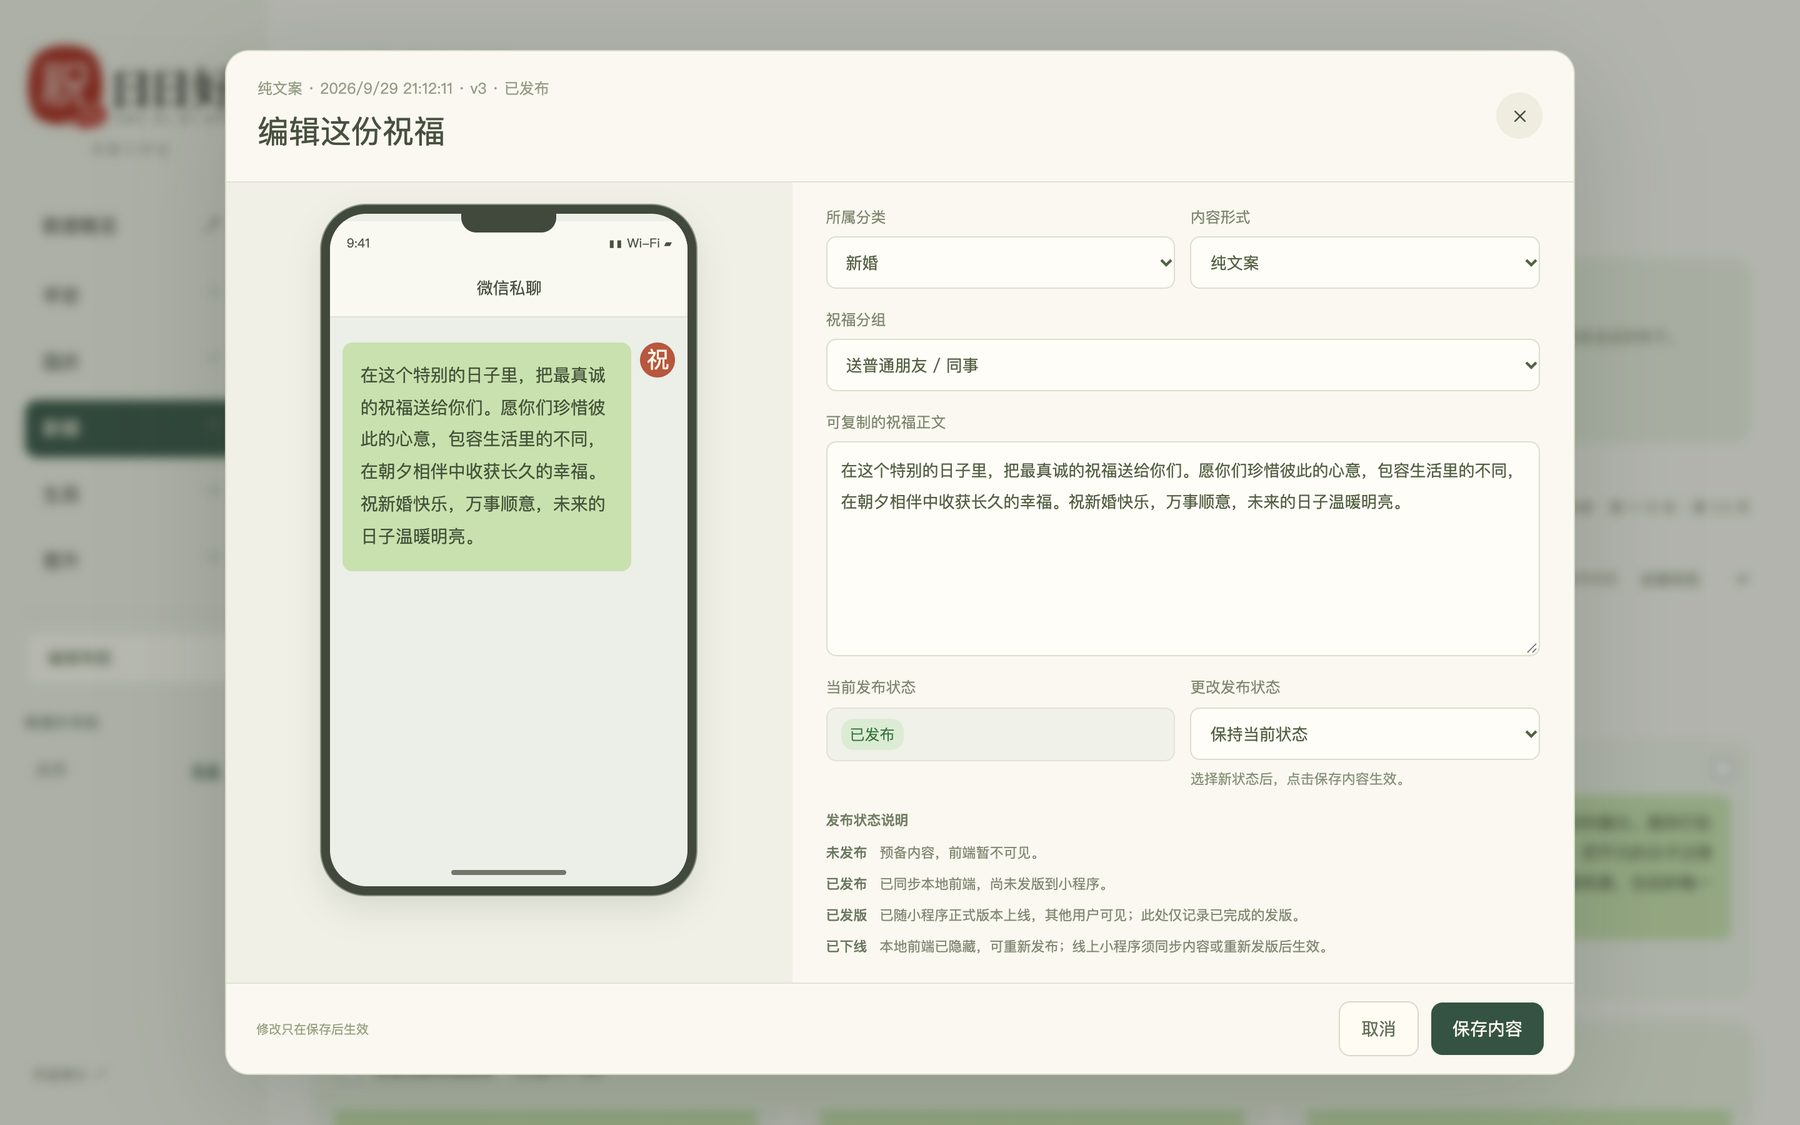Click the 已下线 status description row
The width and height of the screenshot is (1800, 1125).
(x=1077, y=946)
